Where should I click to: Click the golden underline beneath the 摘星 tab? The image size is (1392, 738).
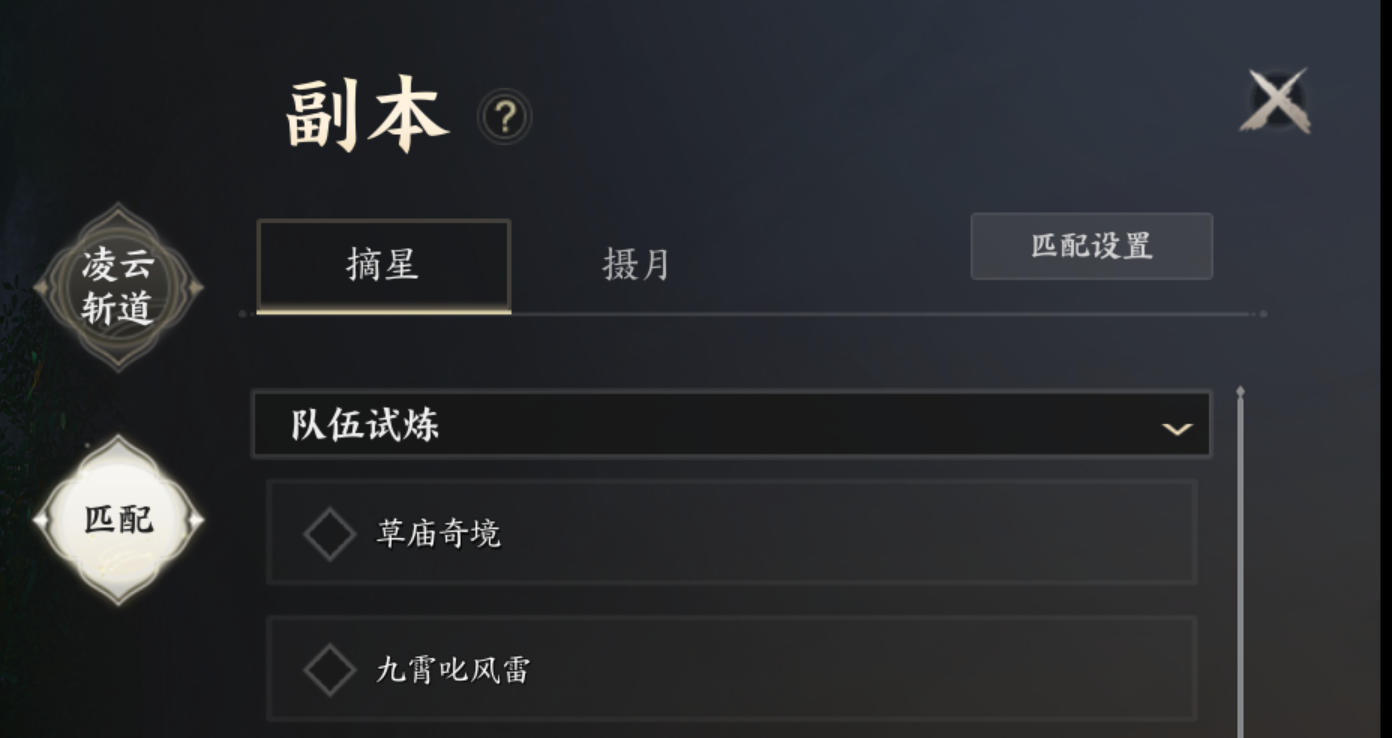click(383, 311)
